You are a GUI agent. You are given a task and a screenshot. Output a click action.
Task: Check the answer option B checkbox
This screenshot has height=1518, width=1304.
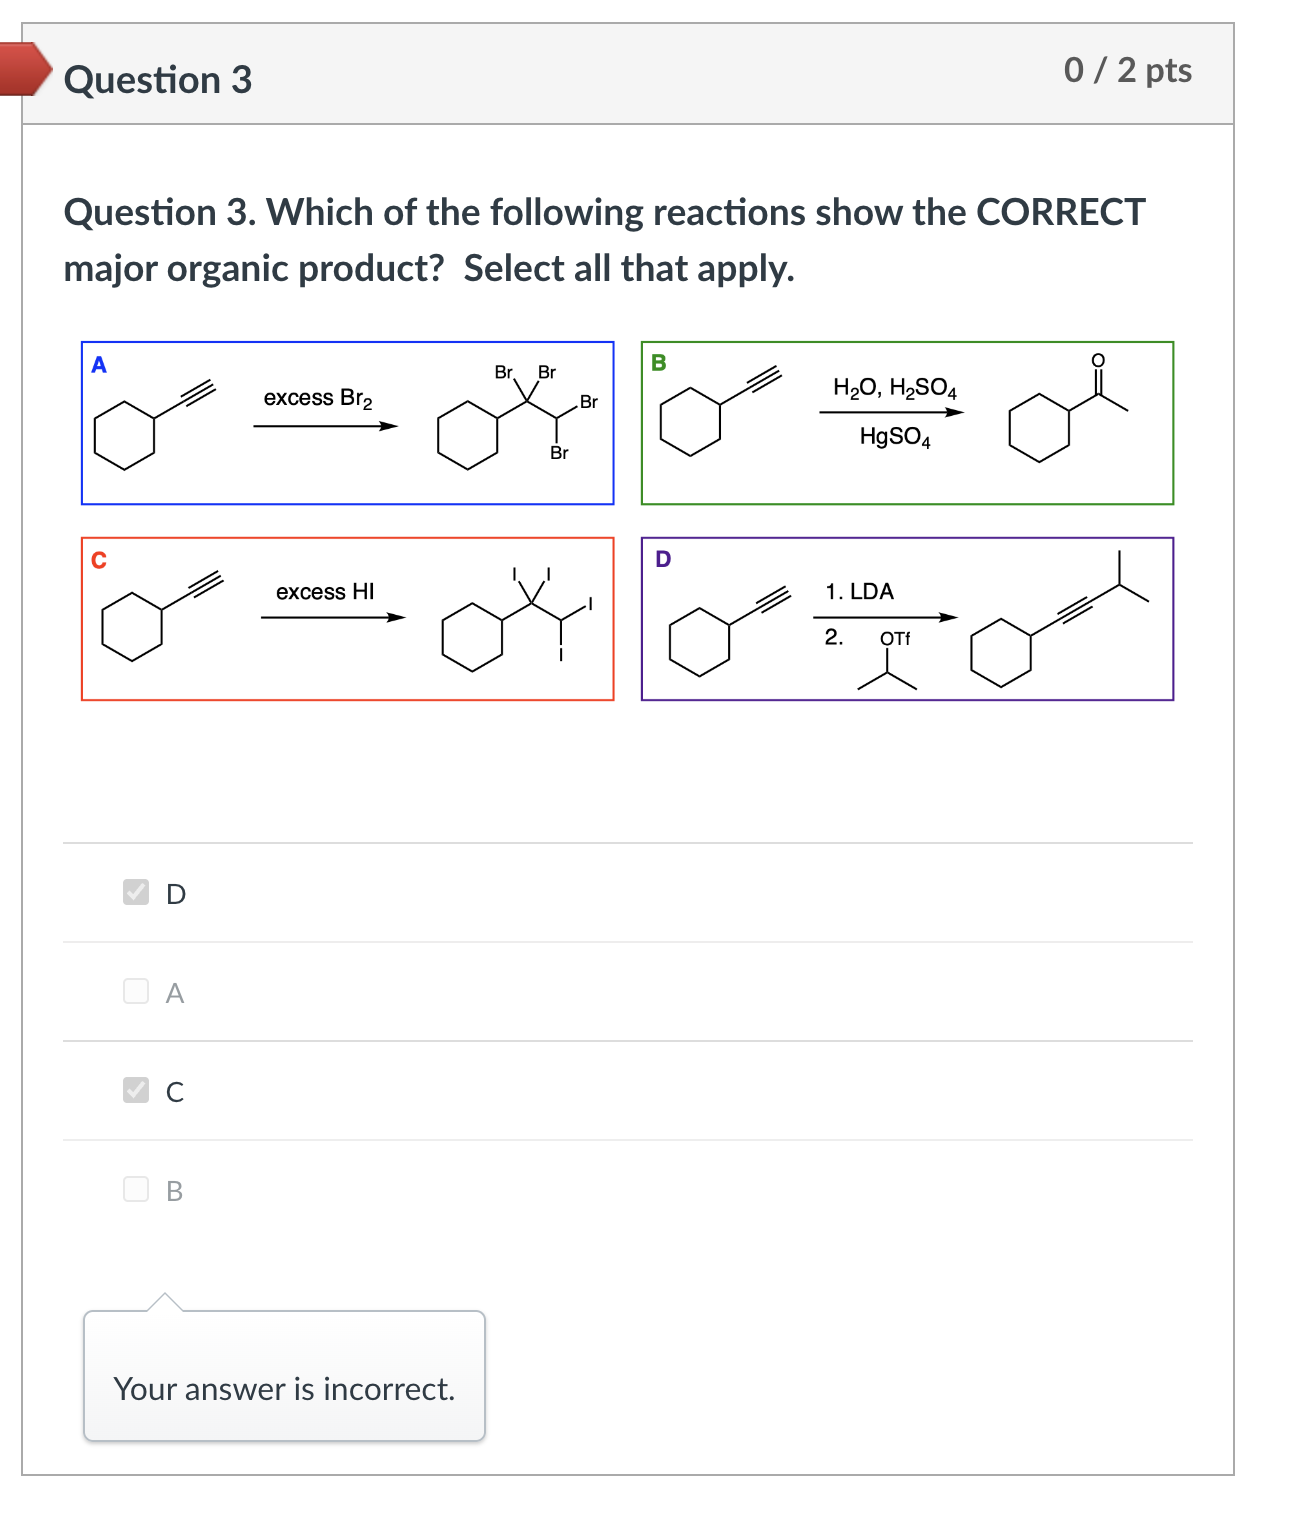[136, 1190]
